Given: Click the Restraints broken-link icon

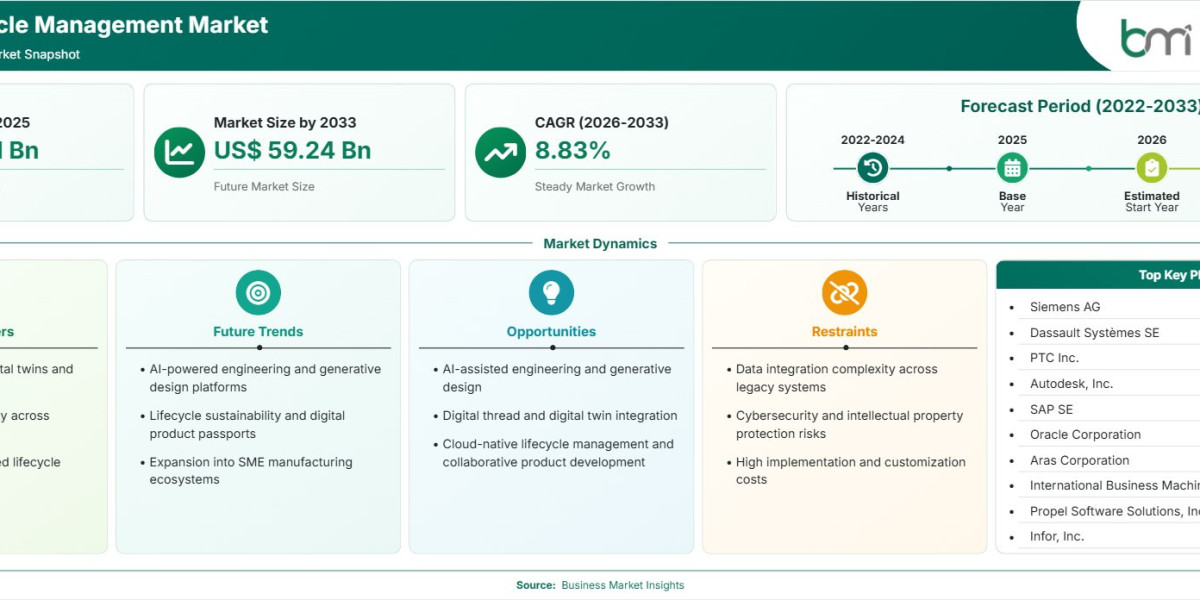Looking at the screenshot, I should [844, 293].
